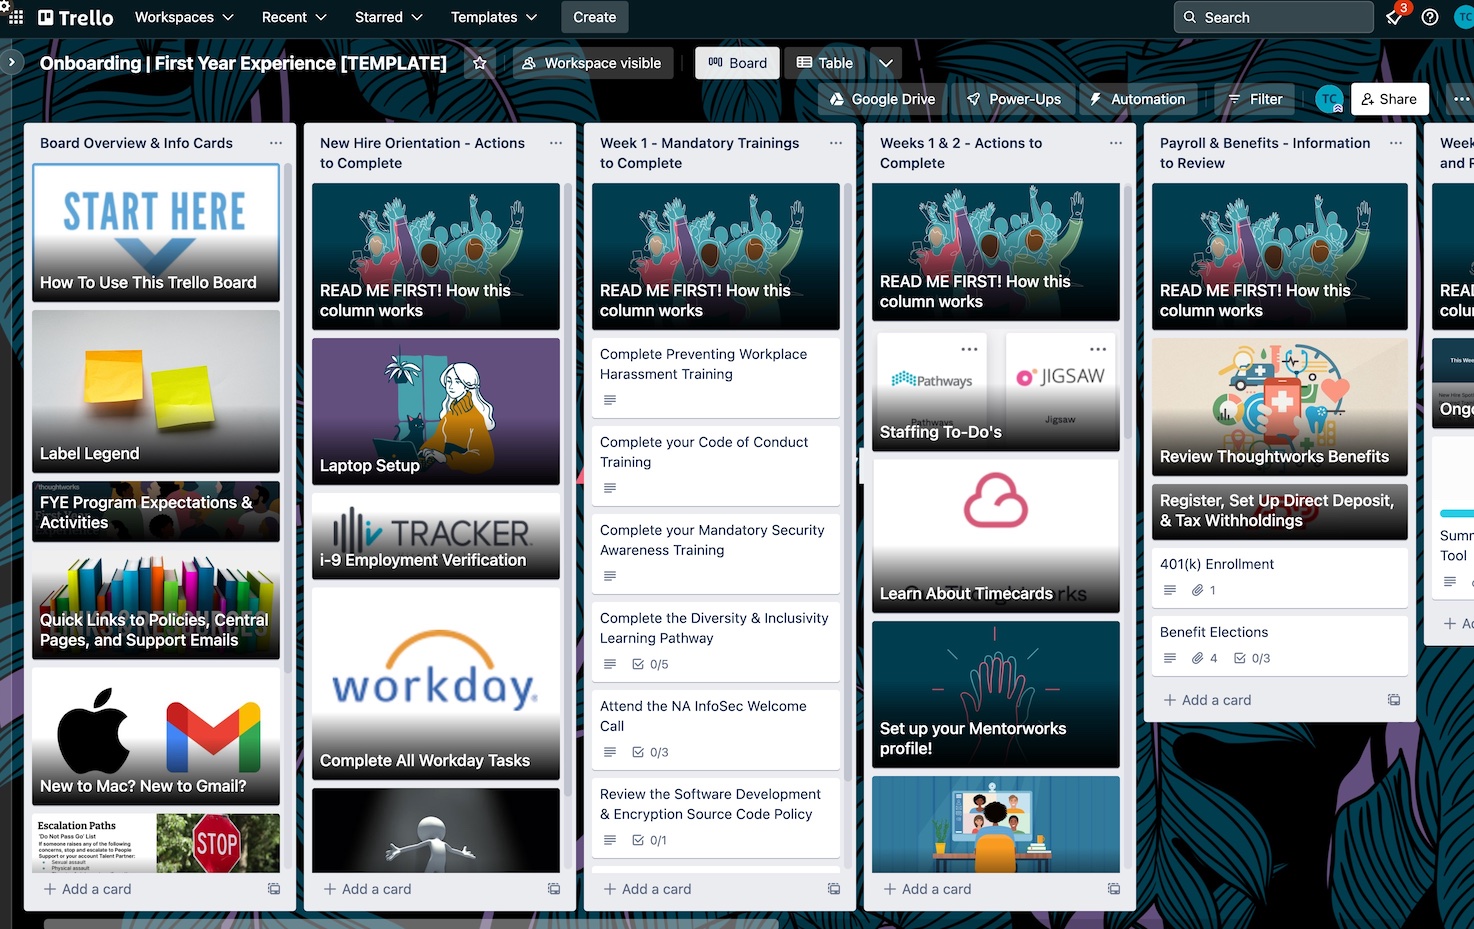Click the Trello home logo
This screenshot has width=1474, height=929.
(x=76, y=17)
